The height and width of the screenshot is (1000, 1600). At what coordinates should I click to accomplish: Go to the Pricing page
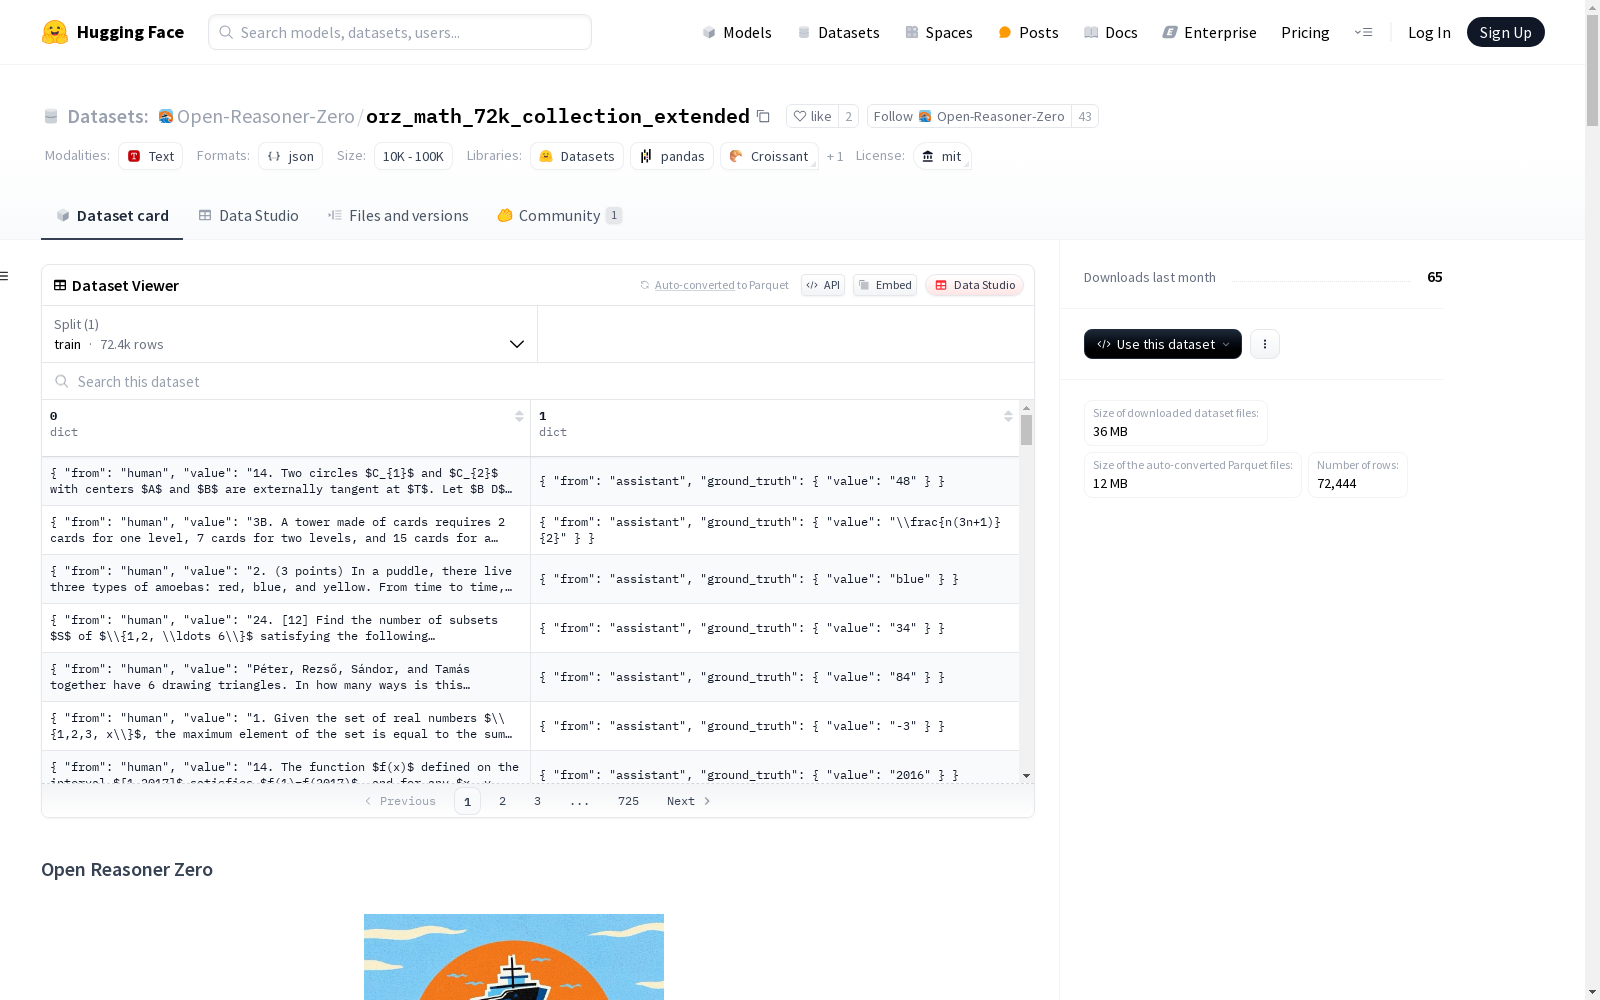point(1305,32)
